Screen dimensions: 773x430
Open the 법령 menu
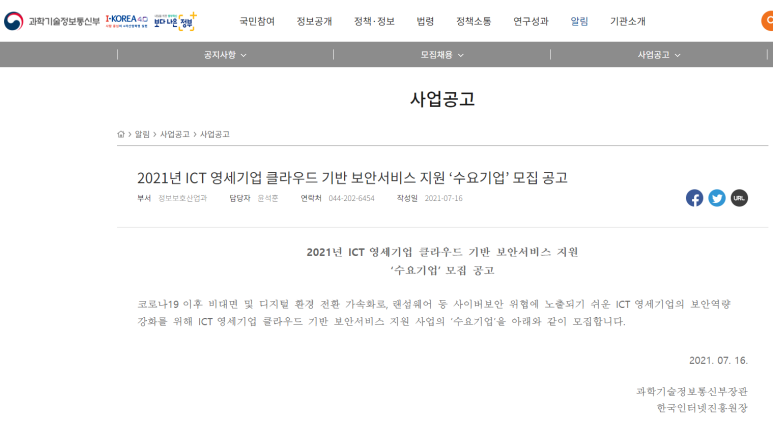pos(425,21)
